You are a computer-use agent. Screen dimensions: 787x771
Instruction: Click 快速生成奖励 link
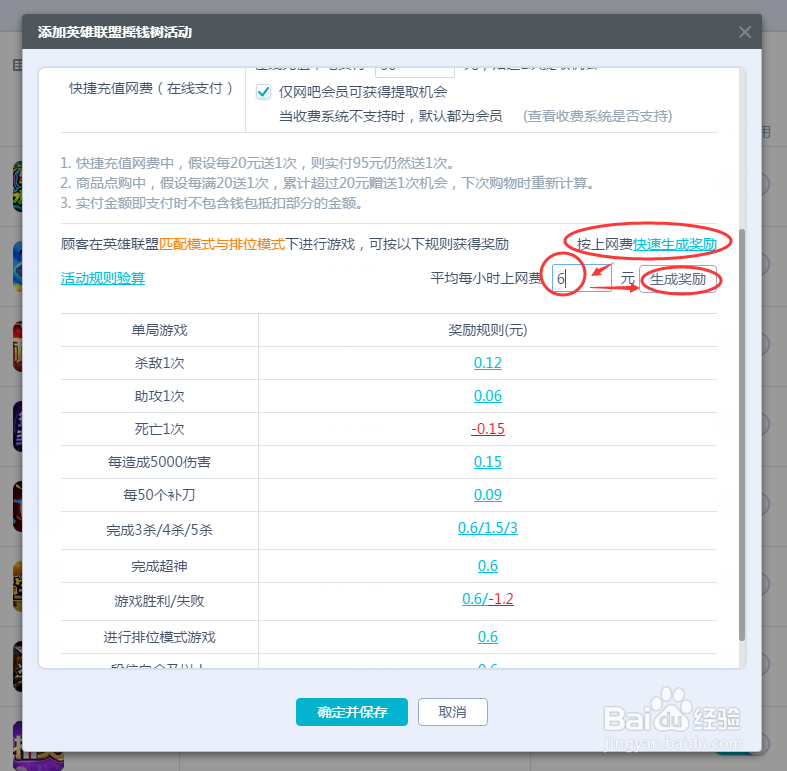(x=675, y=244)
